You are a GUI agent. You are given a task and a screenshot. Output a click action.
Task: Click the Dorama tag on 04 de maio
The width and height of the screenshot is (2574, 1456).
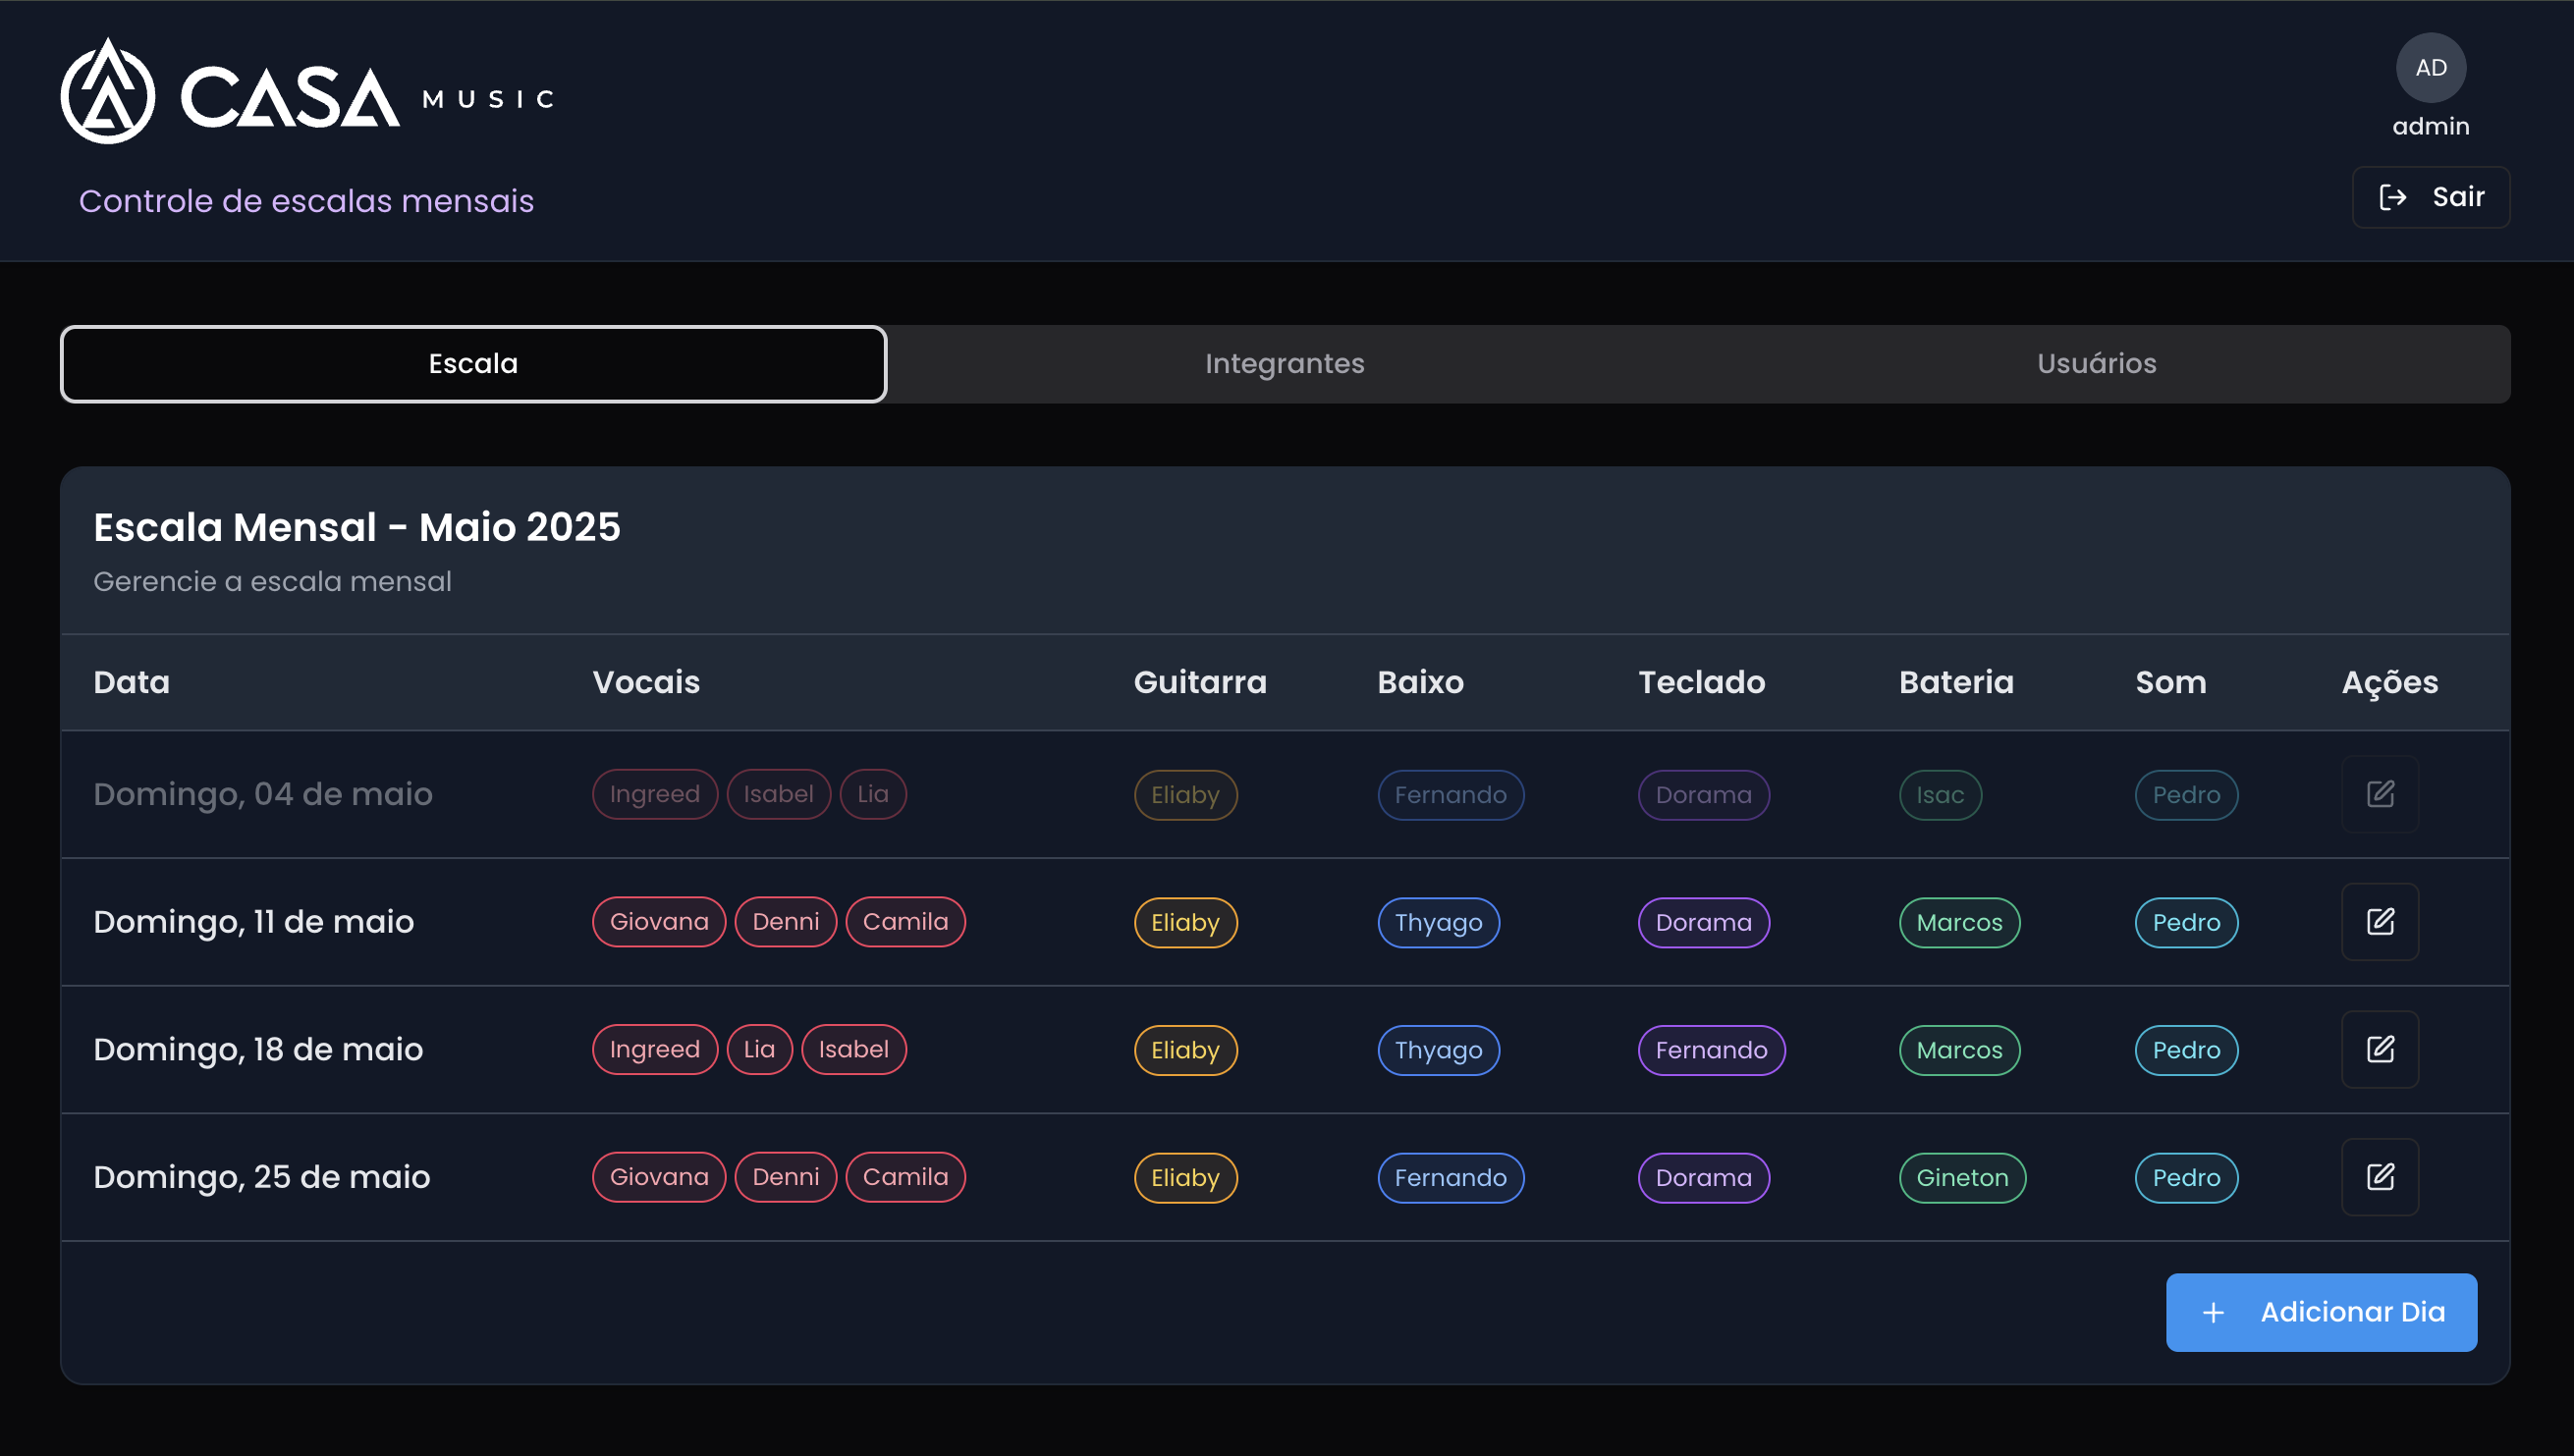coord(1704,795)
